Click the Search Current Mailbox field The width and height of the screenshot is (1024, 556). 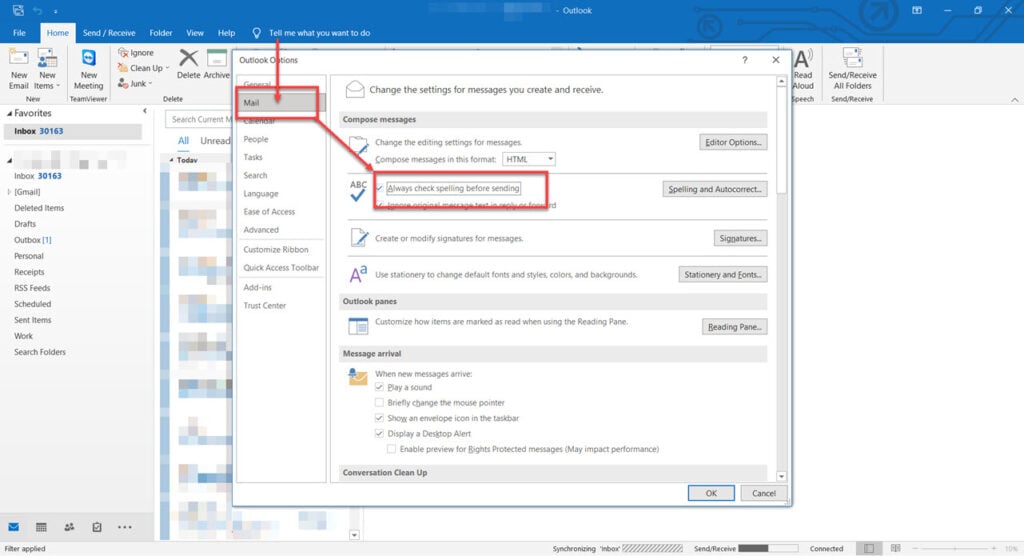click(200, 119)
